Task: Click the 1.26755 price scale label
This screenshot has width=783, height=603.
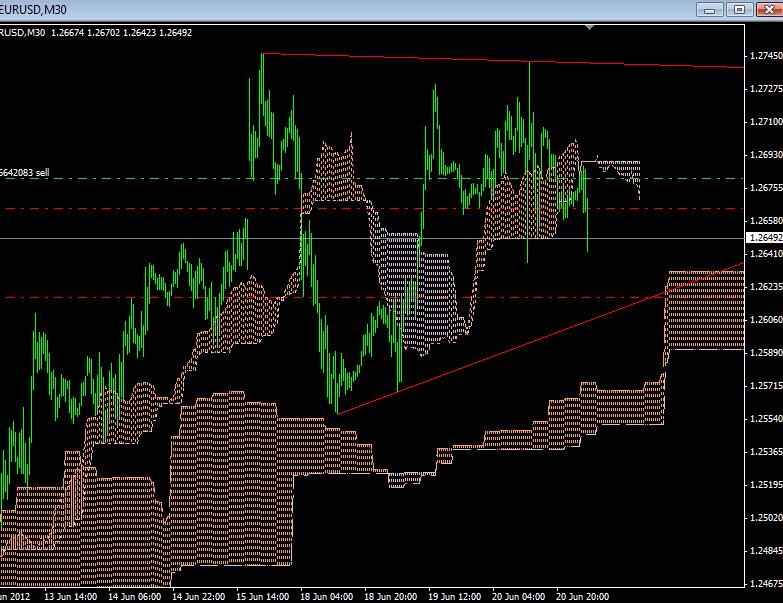Action: 766,188
